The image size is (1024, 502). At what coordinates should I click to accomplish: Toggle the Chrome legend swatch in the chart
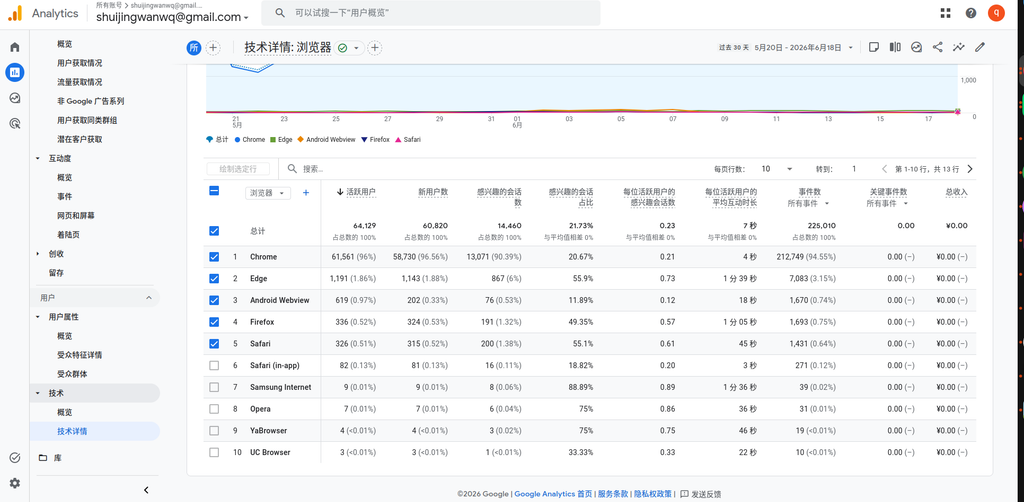coord(237,140)
